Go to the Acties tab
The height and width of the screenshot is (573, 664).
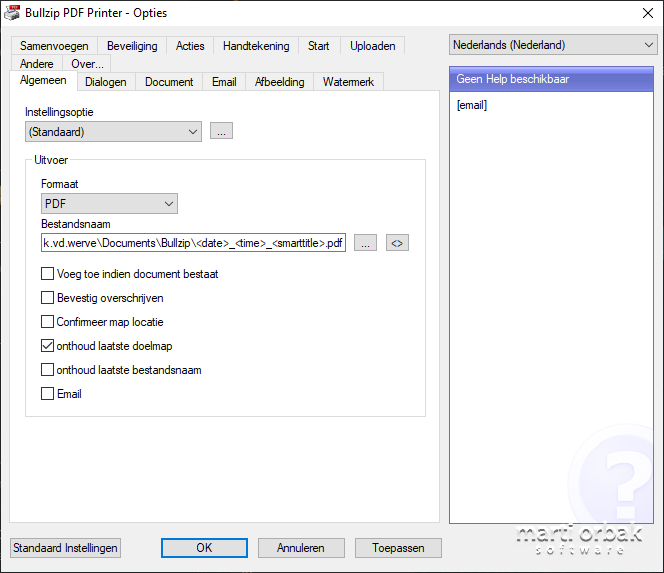pyautogui.click(x=190, y=46)
